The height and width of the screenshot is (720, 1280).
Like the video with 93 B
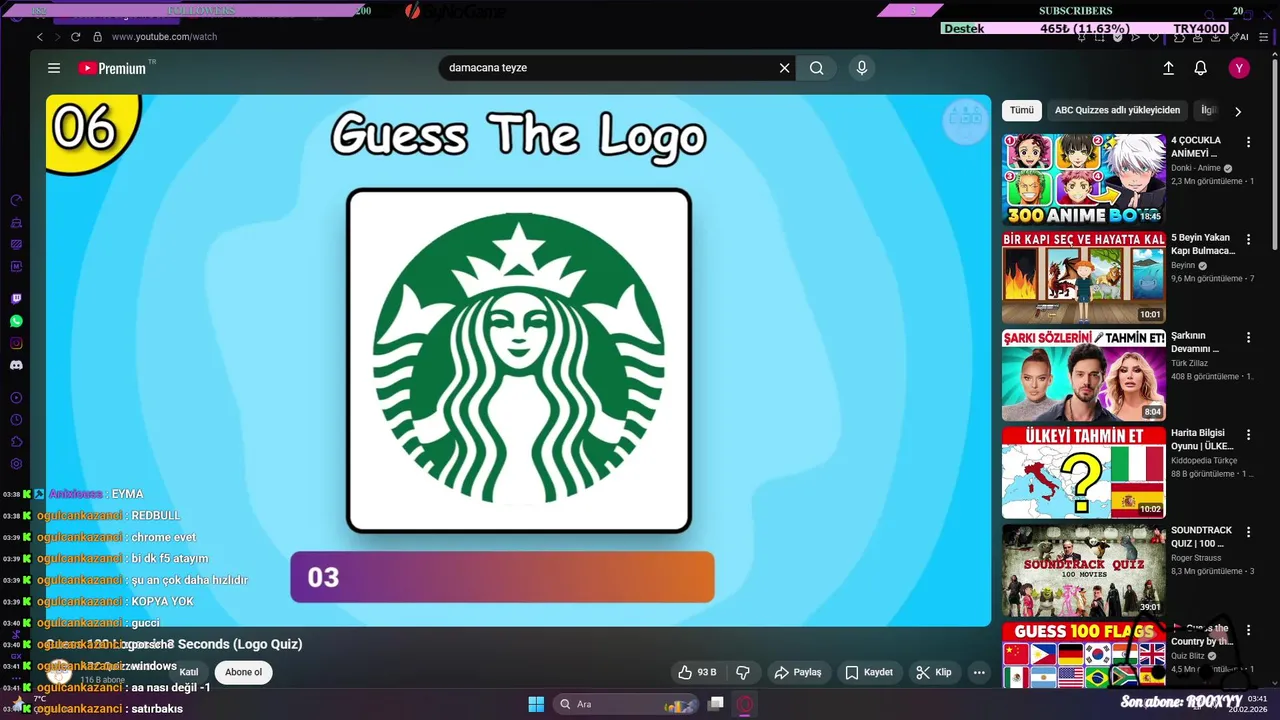(x=697, y=672)
